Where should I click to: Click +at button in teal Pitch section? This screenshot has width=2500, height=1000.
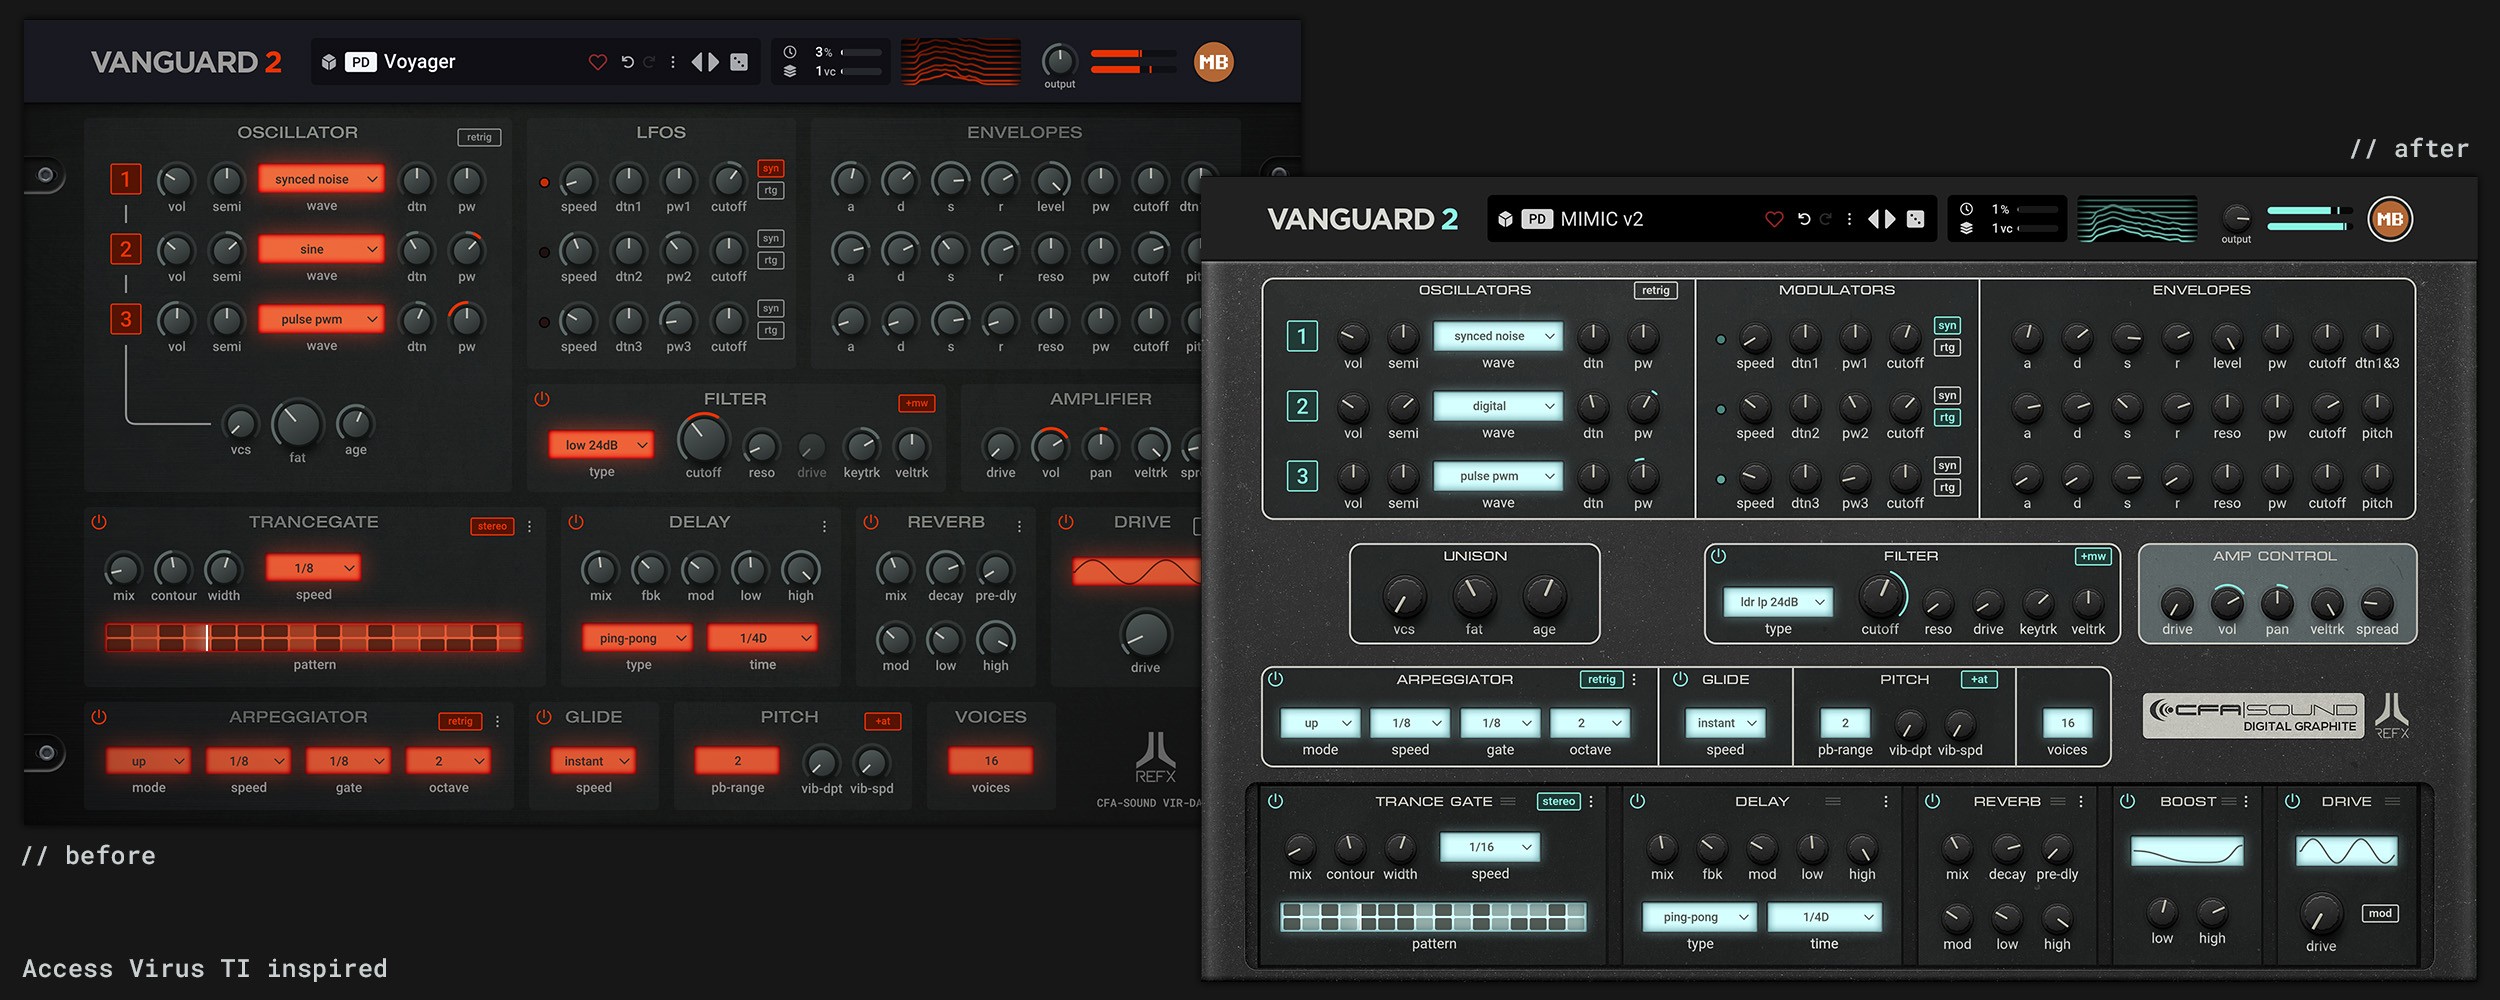[1979, 680]
